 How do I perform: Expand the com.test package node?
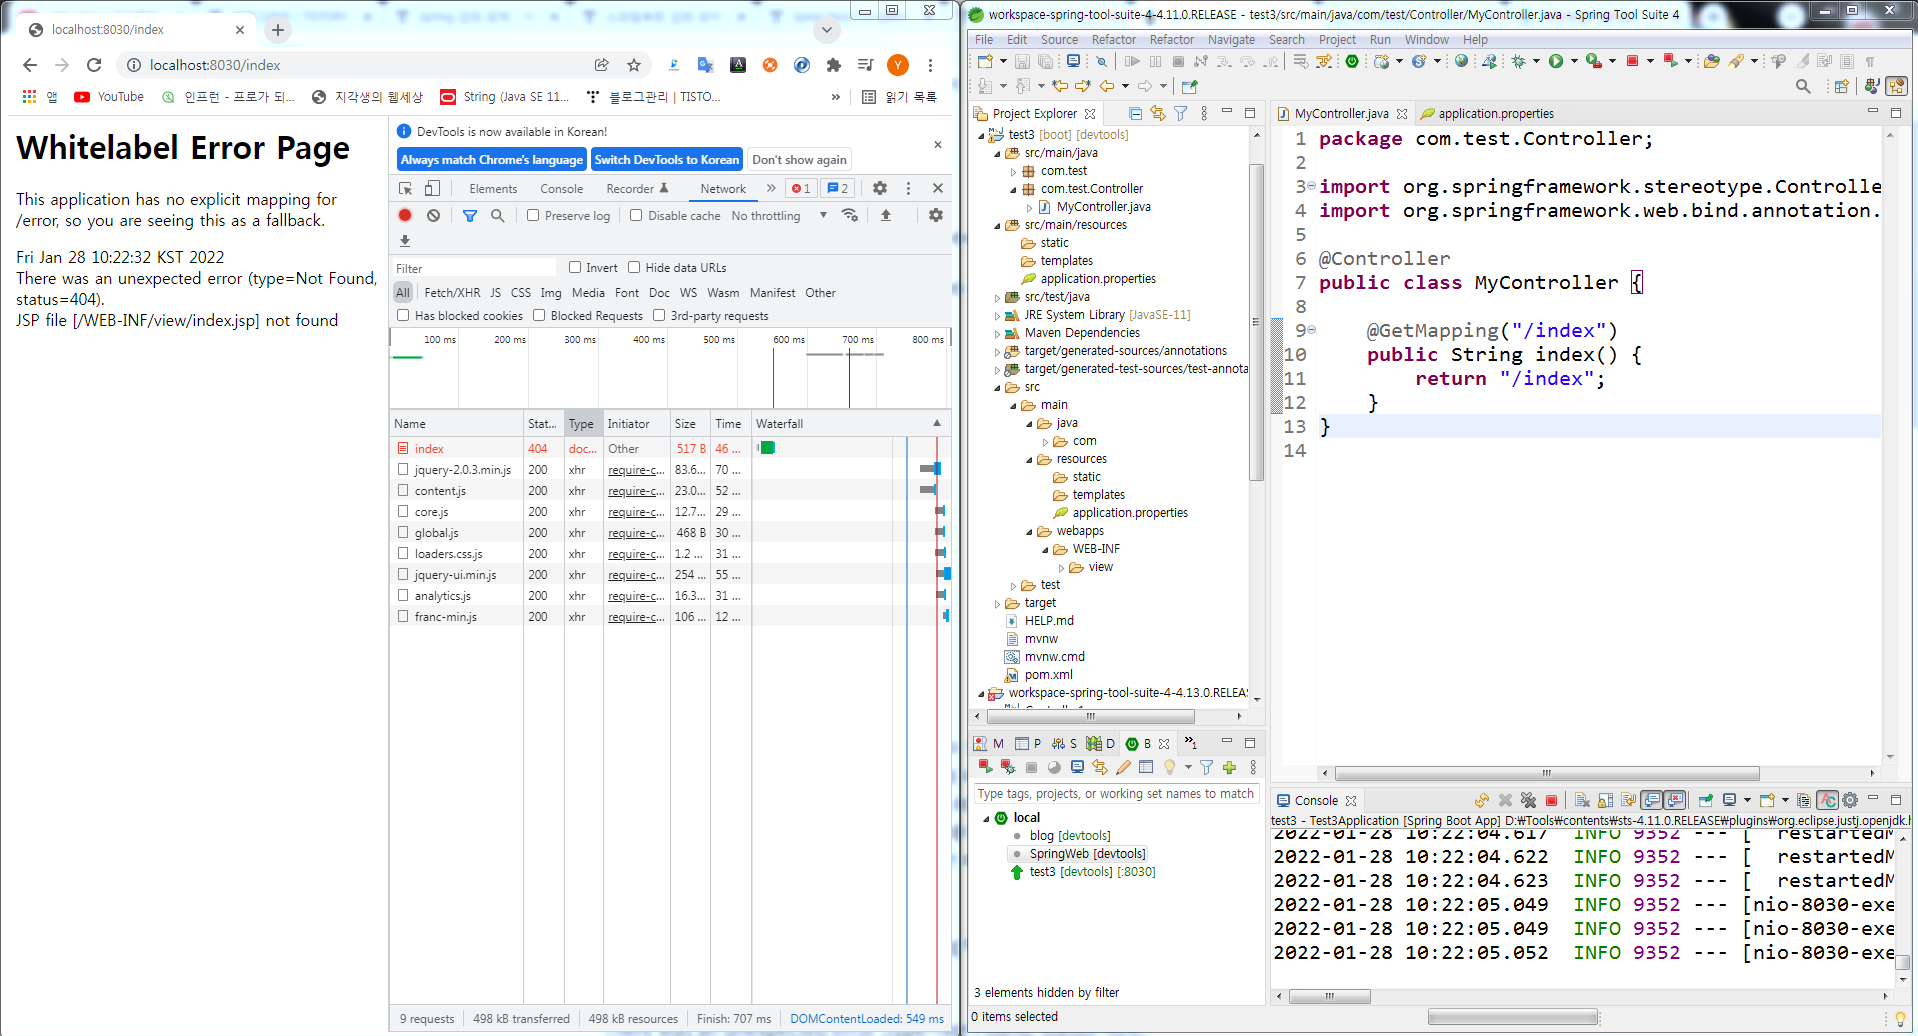point(1013,171)
